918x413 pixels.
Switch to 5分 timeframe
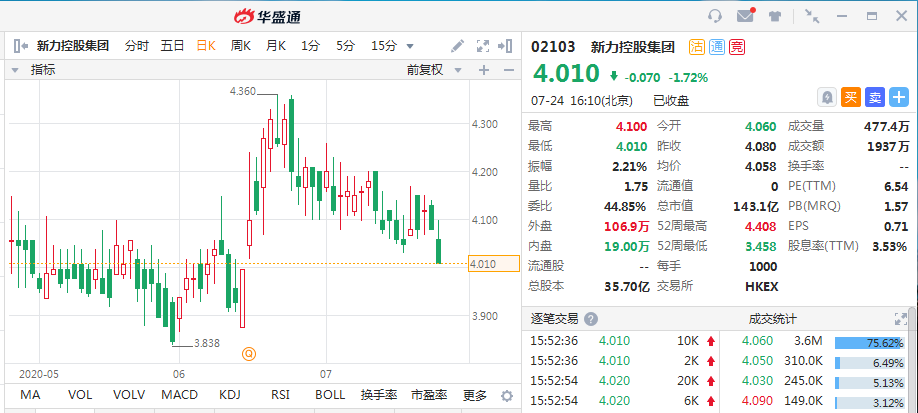click(x=345, y=46)
